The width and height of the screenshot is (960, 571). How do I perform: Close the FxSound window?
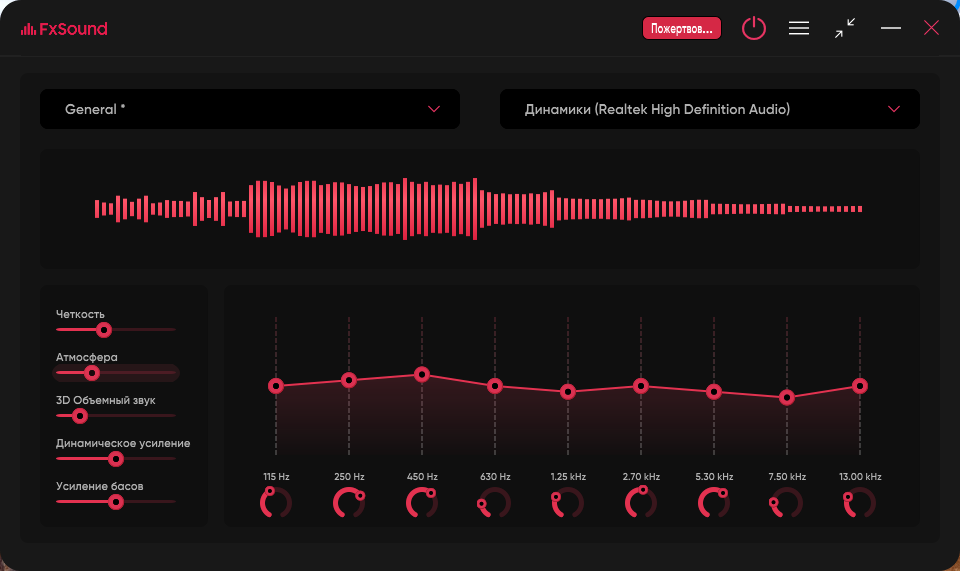point(931,28)
